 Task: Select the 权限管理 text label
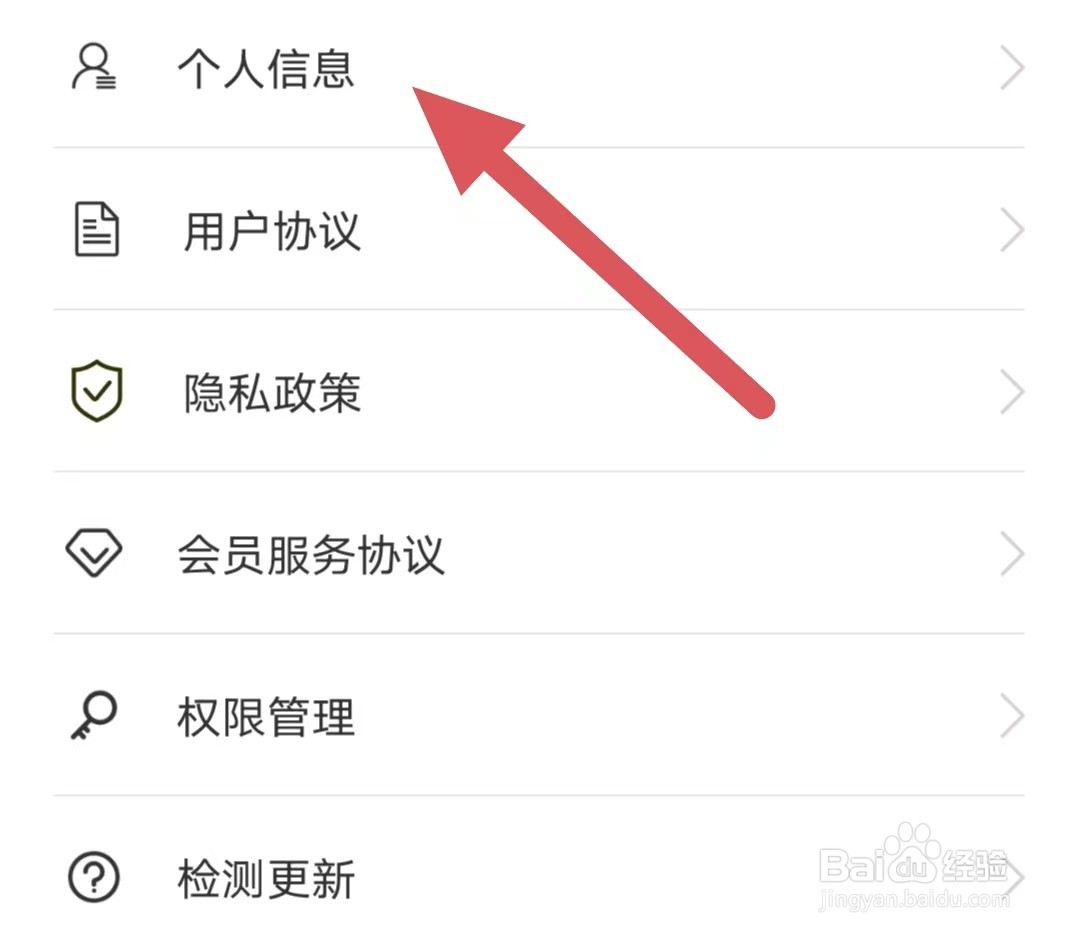point(266,717)
